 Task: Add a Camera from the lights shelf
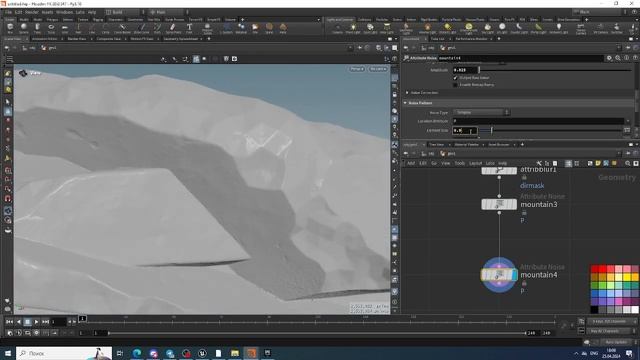337,28
